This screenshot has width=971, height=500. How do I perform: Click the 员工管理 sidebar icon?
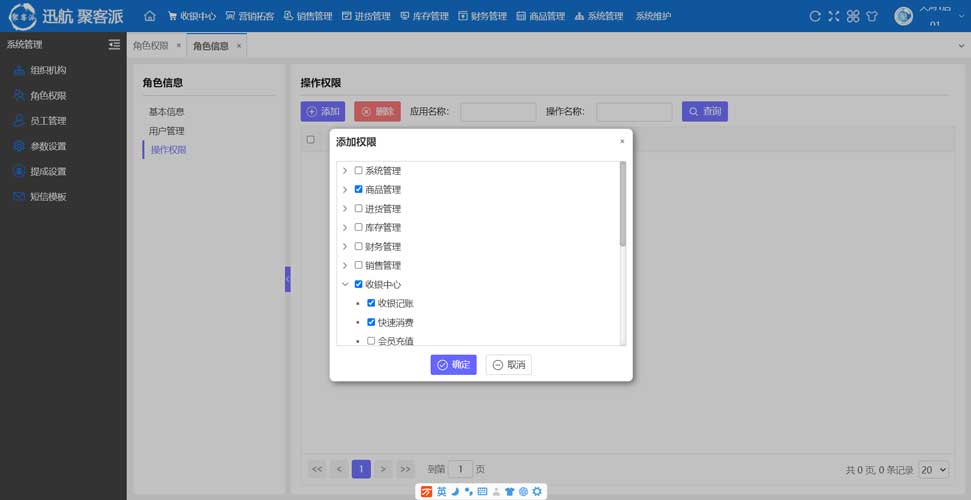coord(19,121)
